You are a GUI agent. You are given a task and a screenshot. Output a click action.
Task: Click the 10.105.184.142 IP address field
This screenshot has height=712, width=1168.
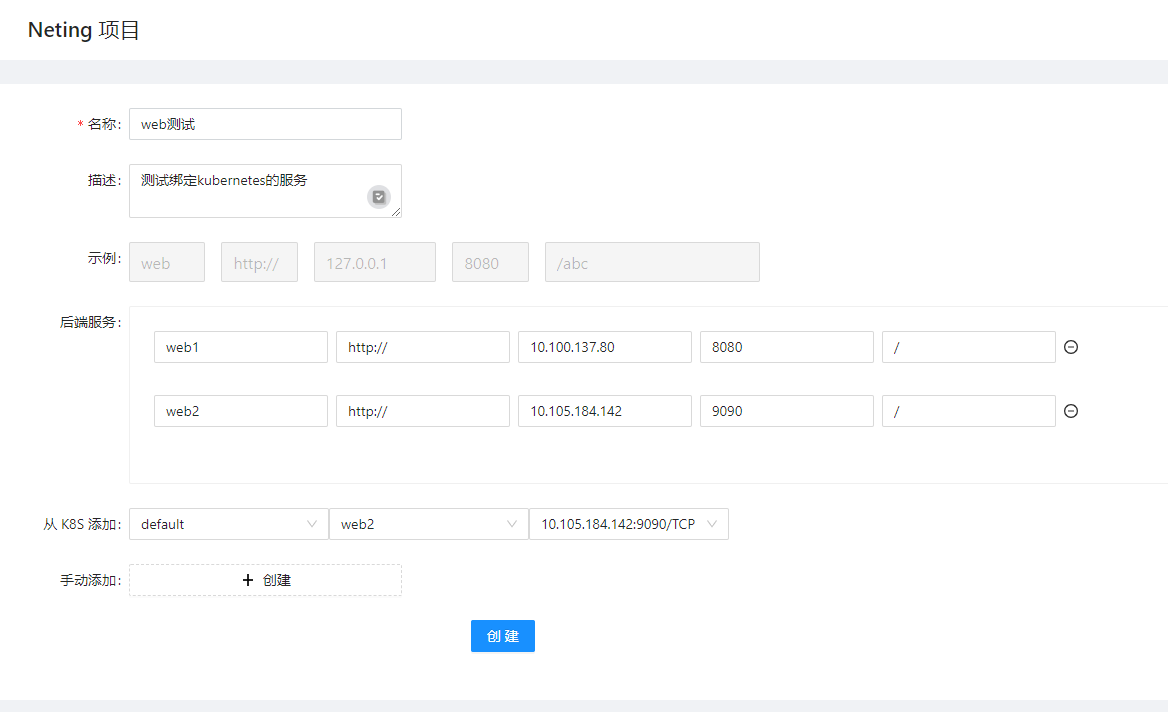click(x=604, y=411)
